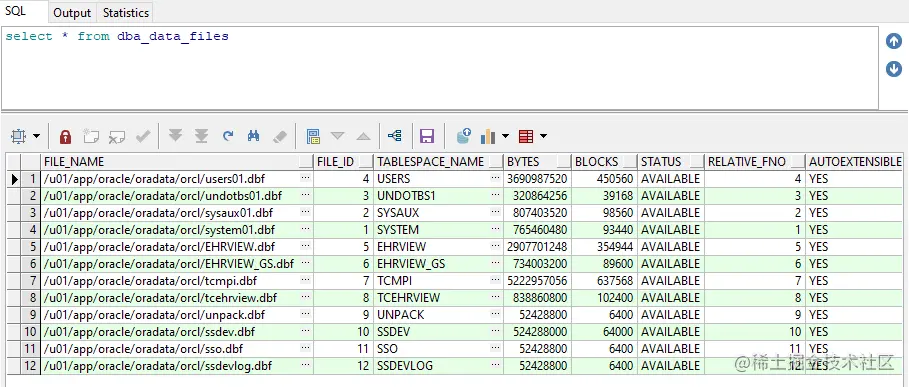Click the database upload icon
Image resolution: width=909 pixels, height=387 pixels.
pos(464,136)
